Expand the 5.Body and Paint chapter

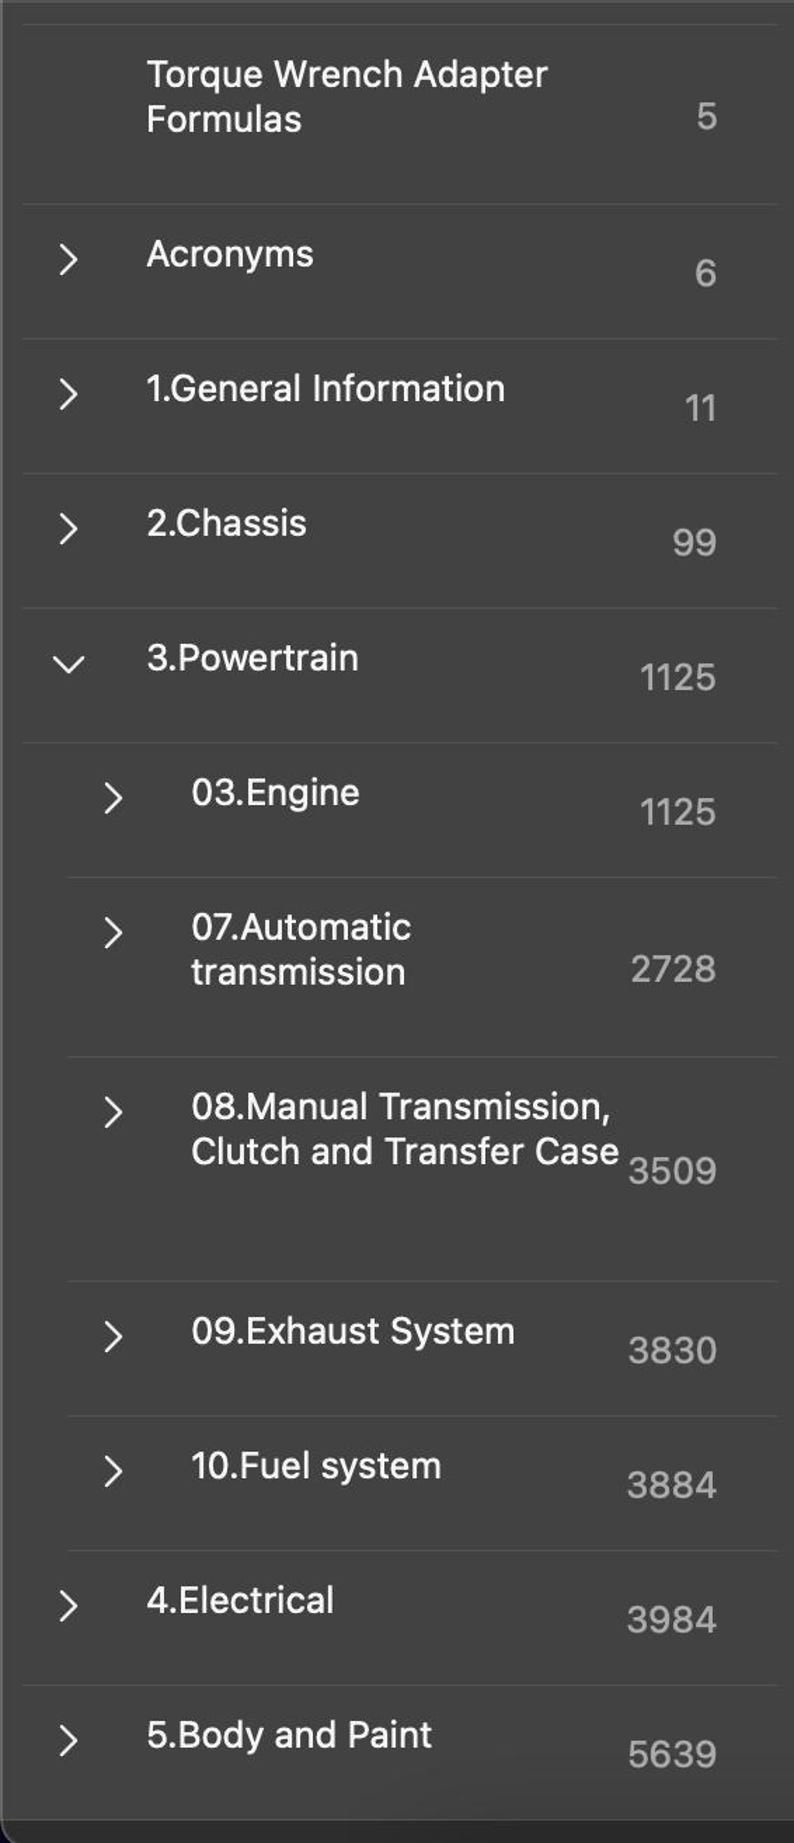click(68, 1740)
